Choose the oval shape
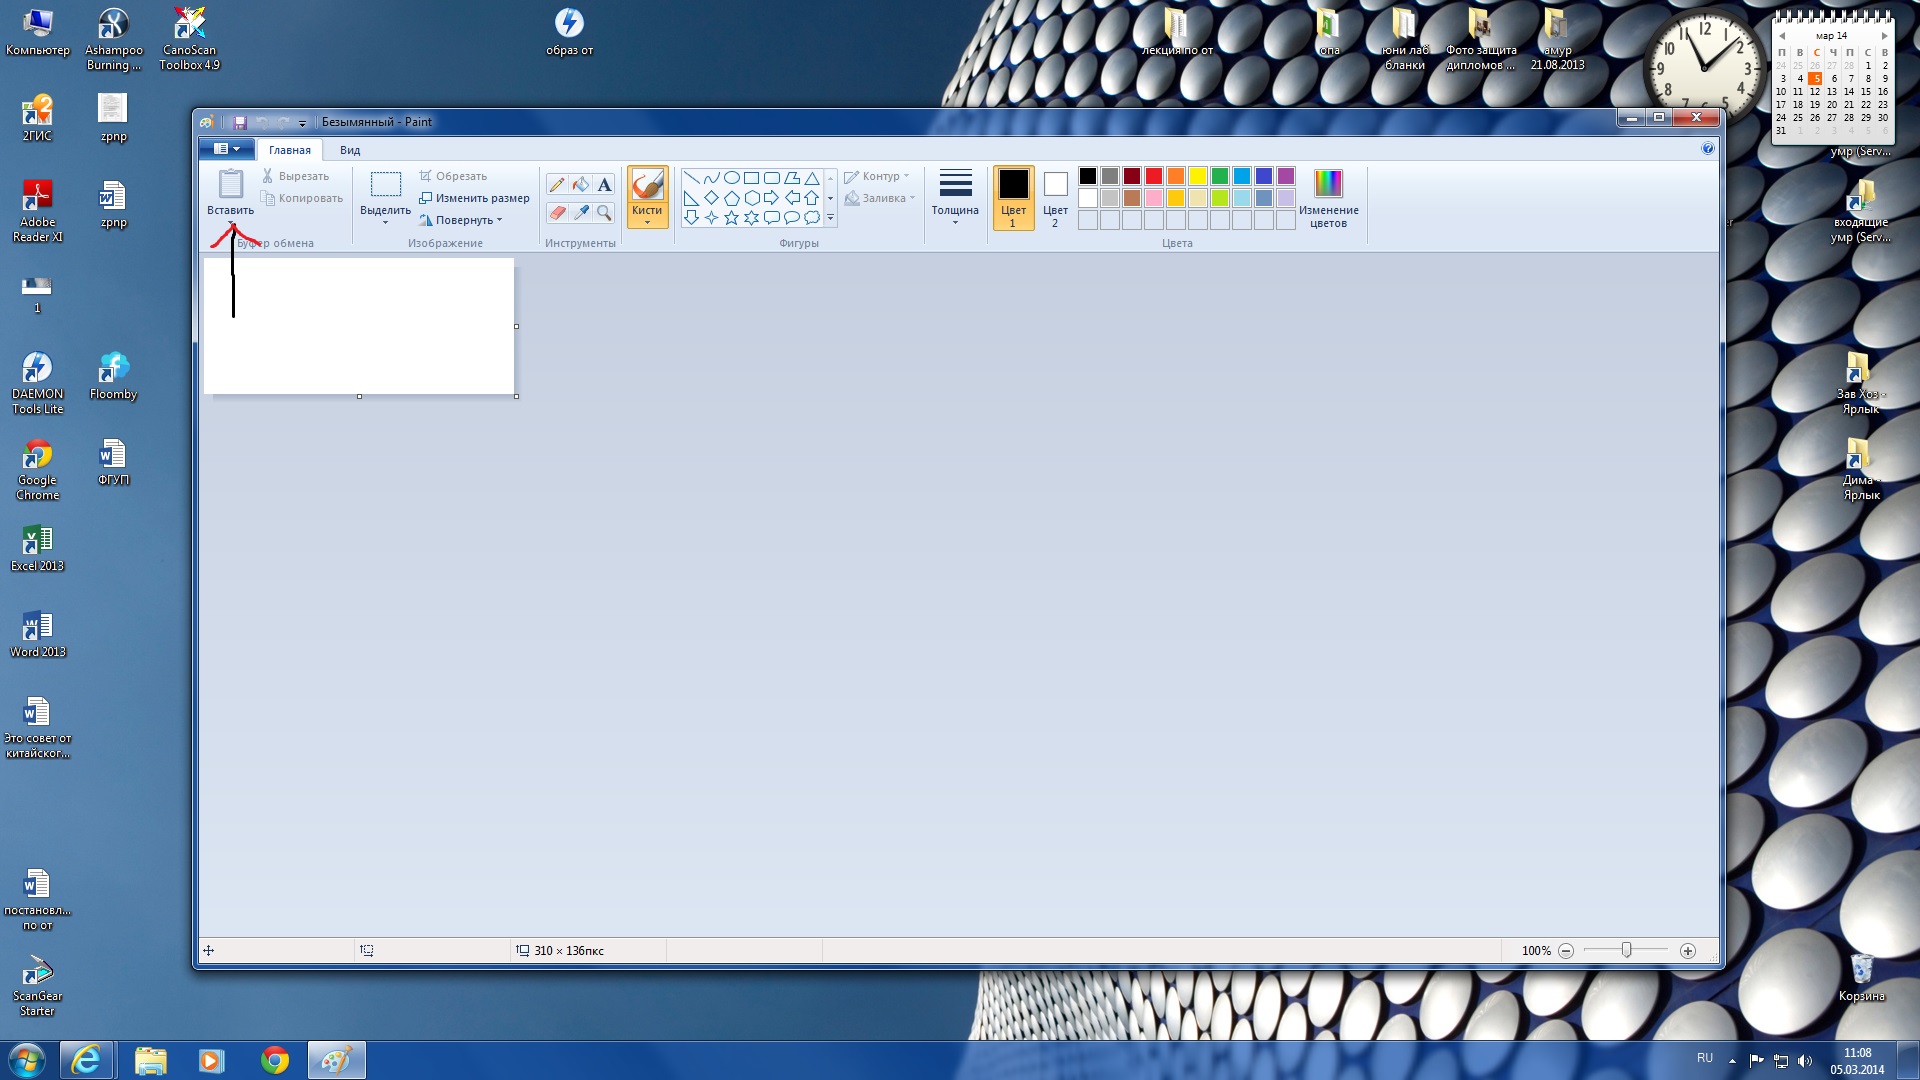Image resolution: width=1920 pixels, height=1080 pixels. click(x=731, y=178)
